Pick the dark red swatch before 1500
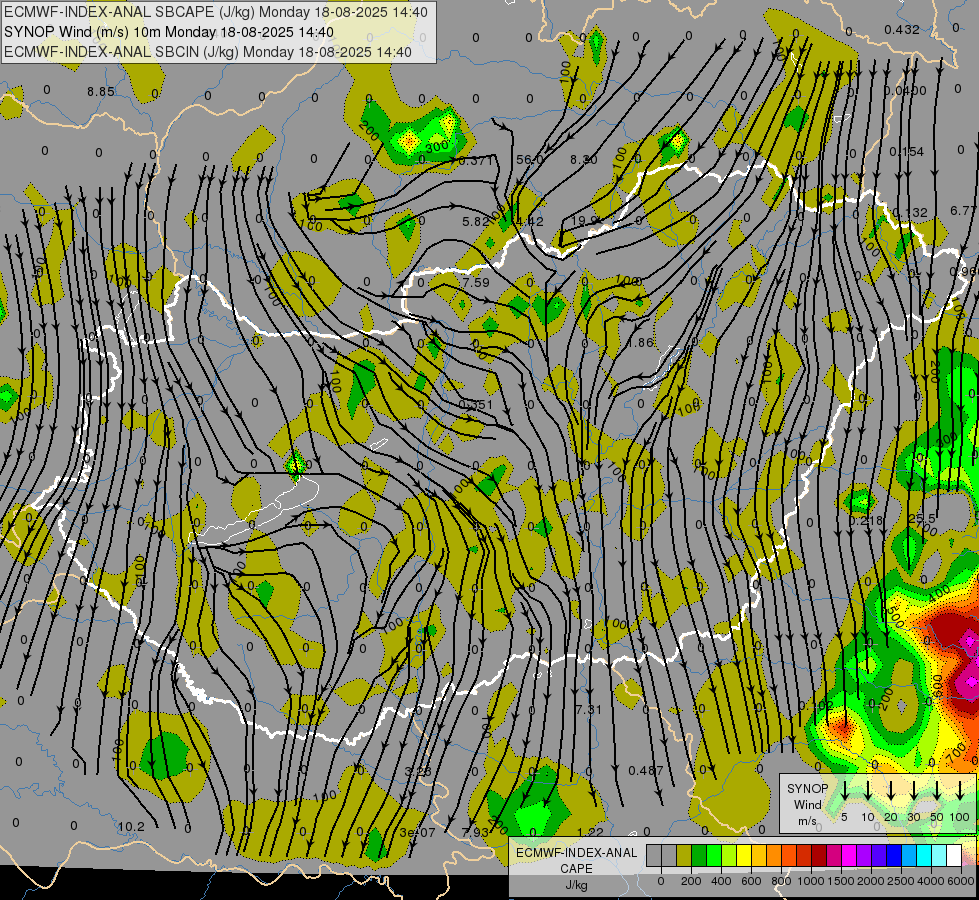Image resolution: width=979 pixels, height=900 pixels. (x=819, y=856)
